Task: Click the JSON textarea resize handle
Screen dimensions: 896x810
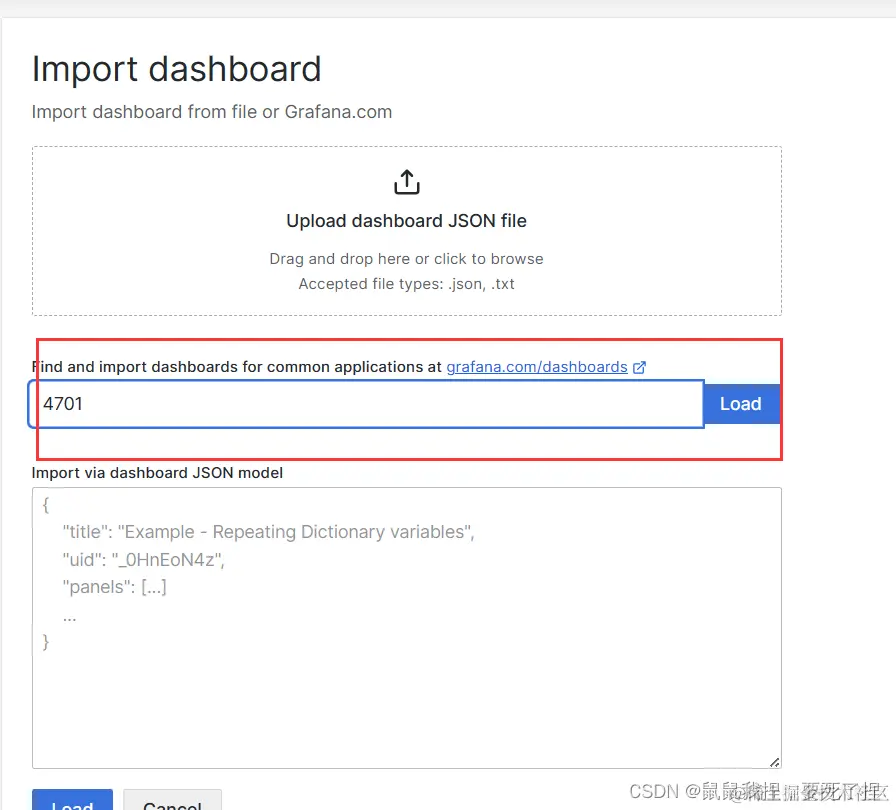Action: click(774, 762)
